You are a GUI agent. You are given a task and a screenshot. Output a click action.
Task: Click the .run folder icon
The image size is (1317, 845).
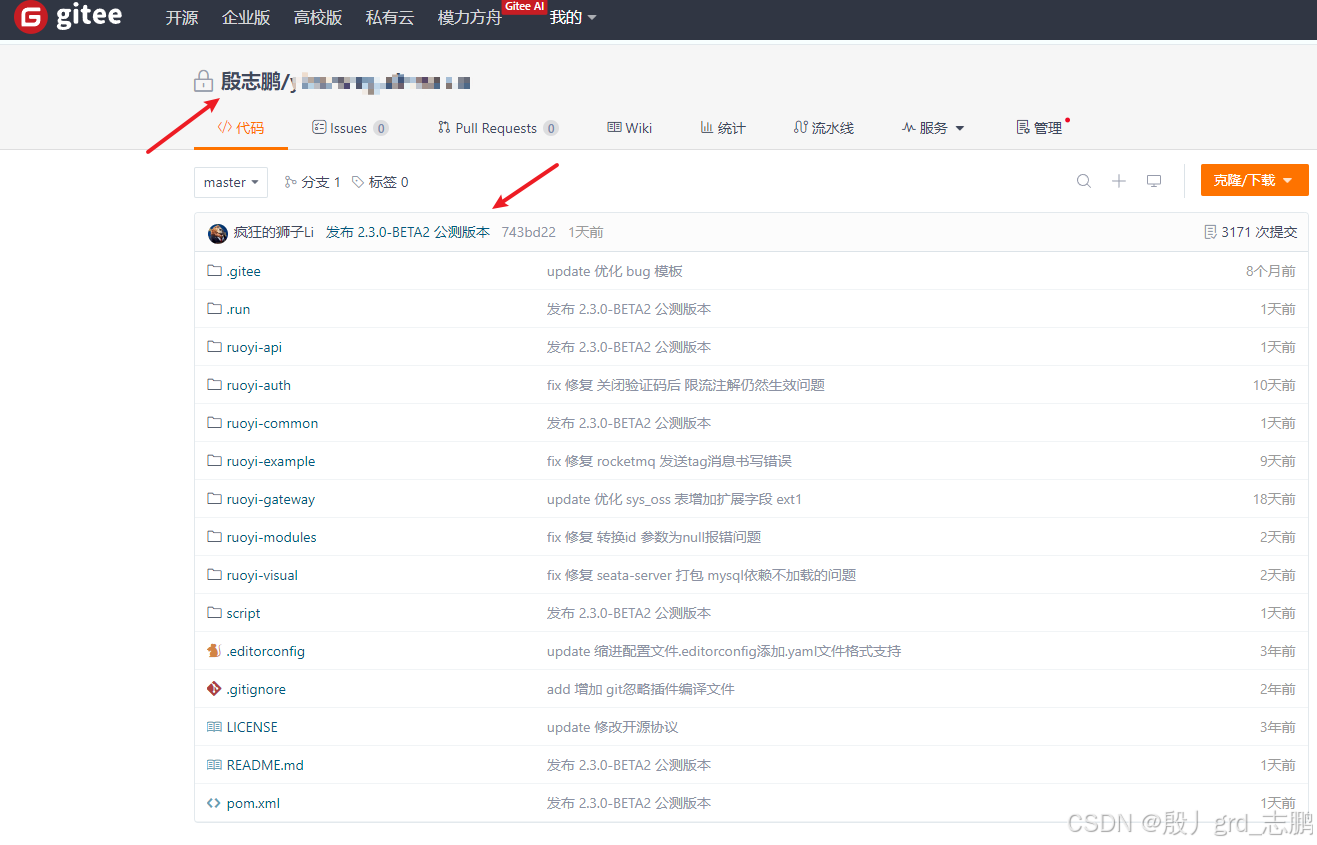tap(214, 309)
